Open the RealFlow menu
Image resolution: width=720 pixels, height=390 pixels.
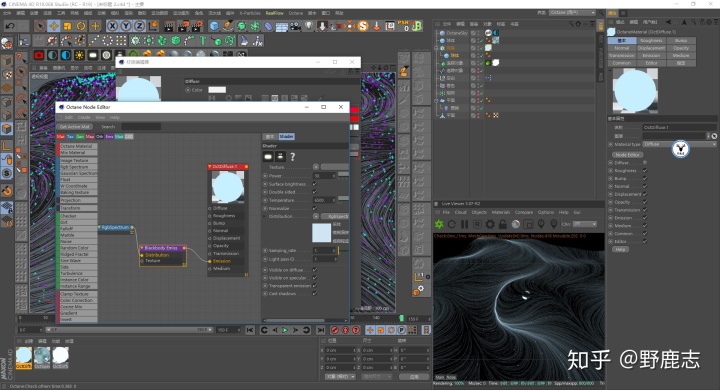pos(275,13)
